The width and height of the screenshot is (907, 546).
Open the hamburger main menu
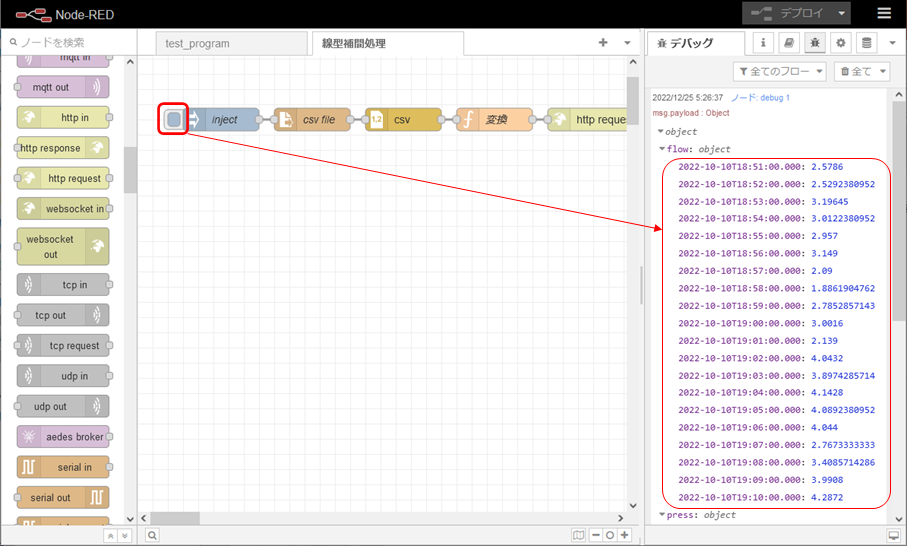pyautogui.click(x=884, y=14)
